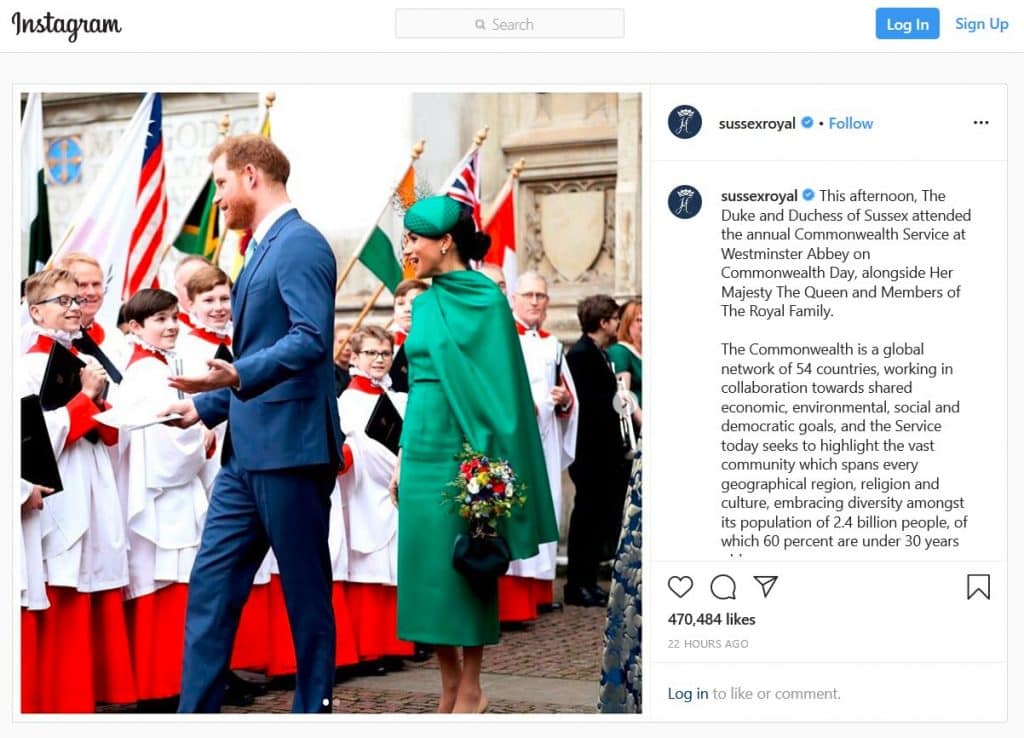Open sussexroyal username in the caption

point(759,196)
